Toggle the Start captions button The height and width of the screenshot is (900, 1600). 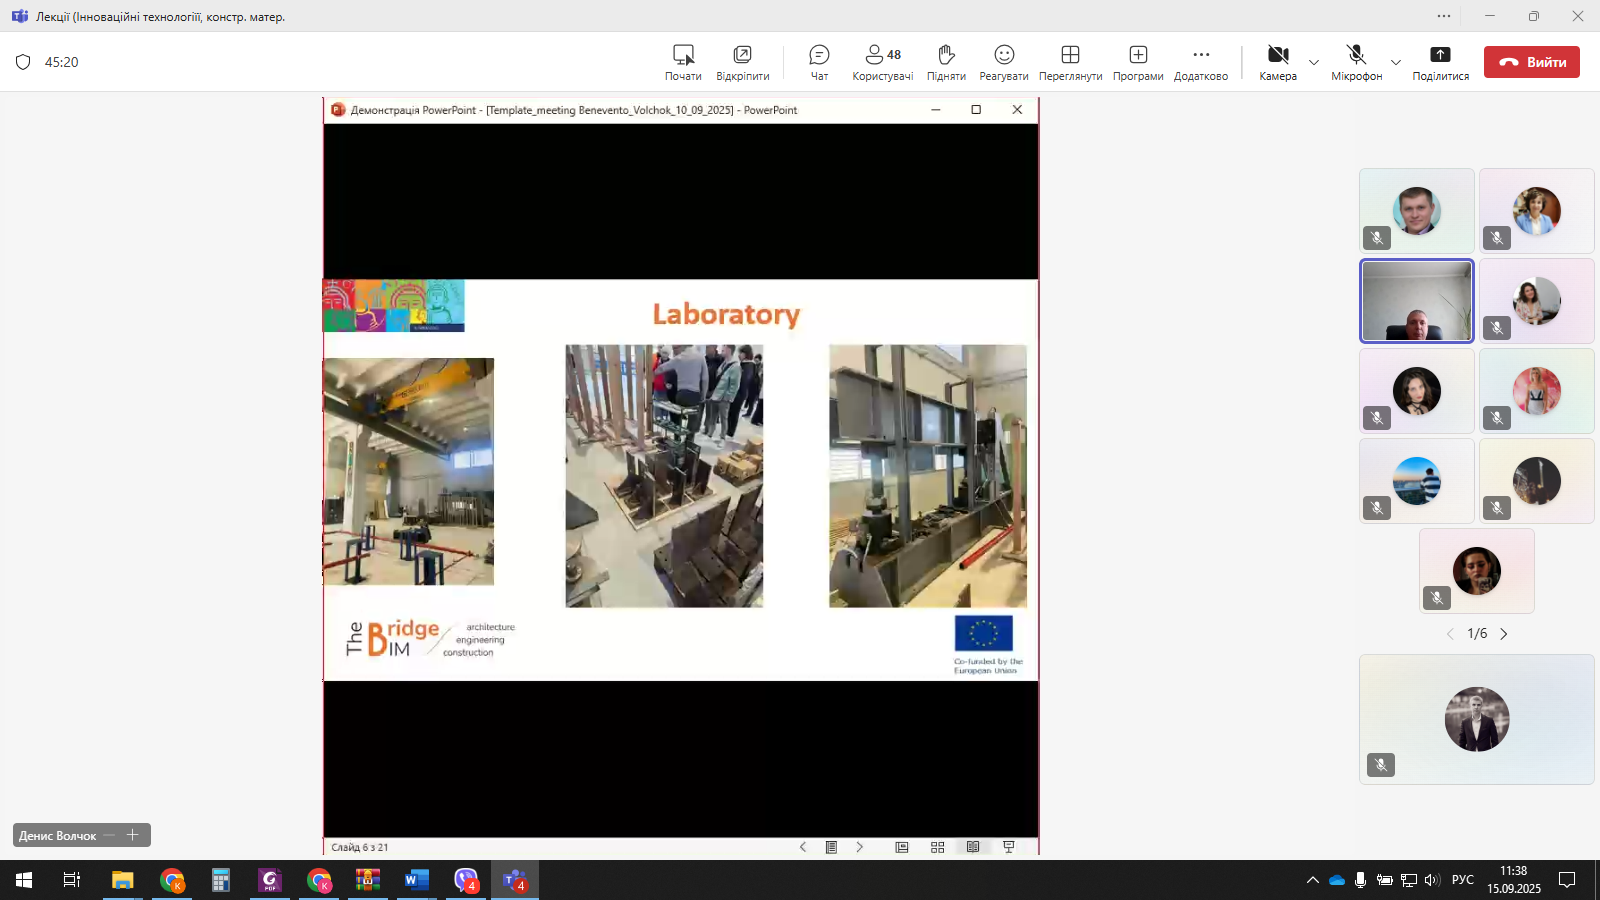(683, 62)
